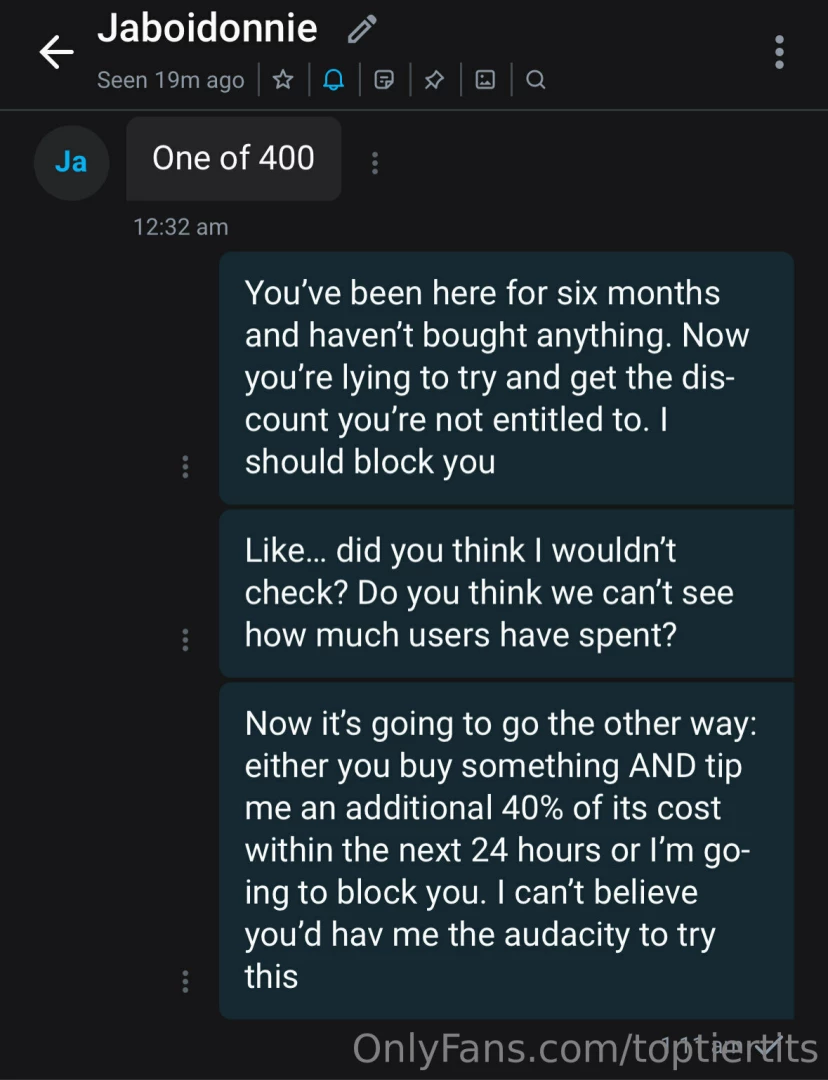The height and width of the screenshot is (1080, 828).
Task: Tap the Ja profile avatar
Action: [70, 162]
